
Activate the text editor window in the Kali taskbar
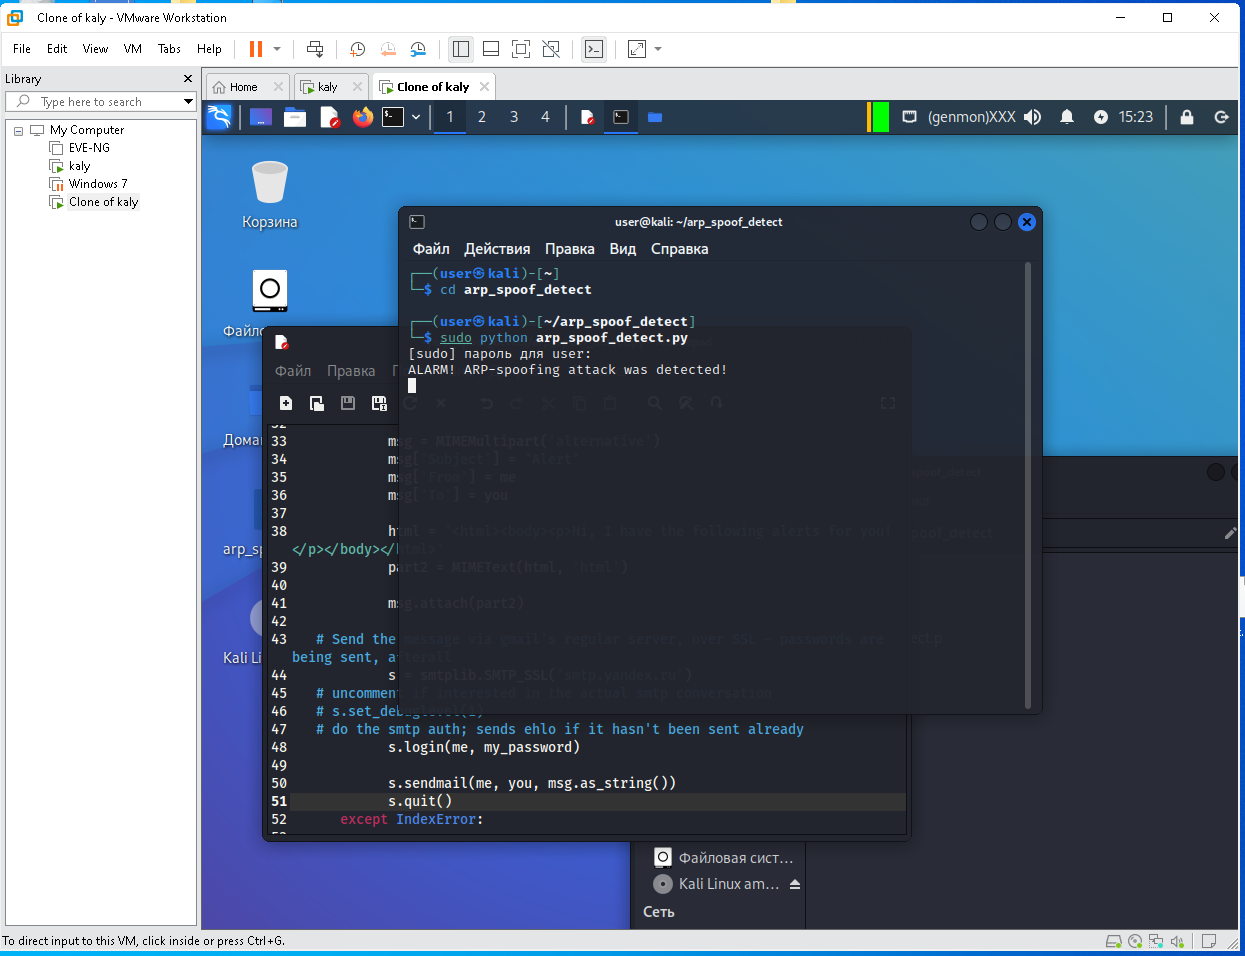(588, 117)
